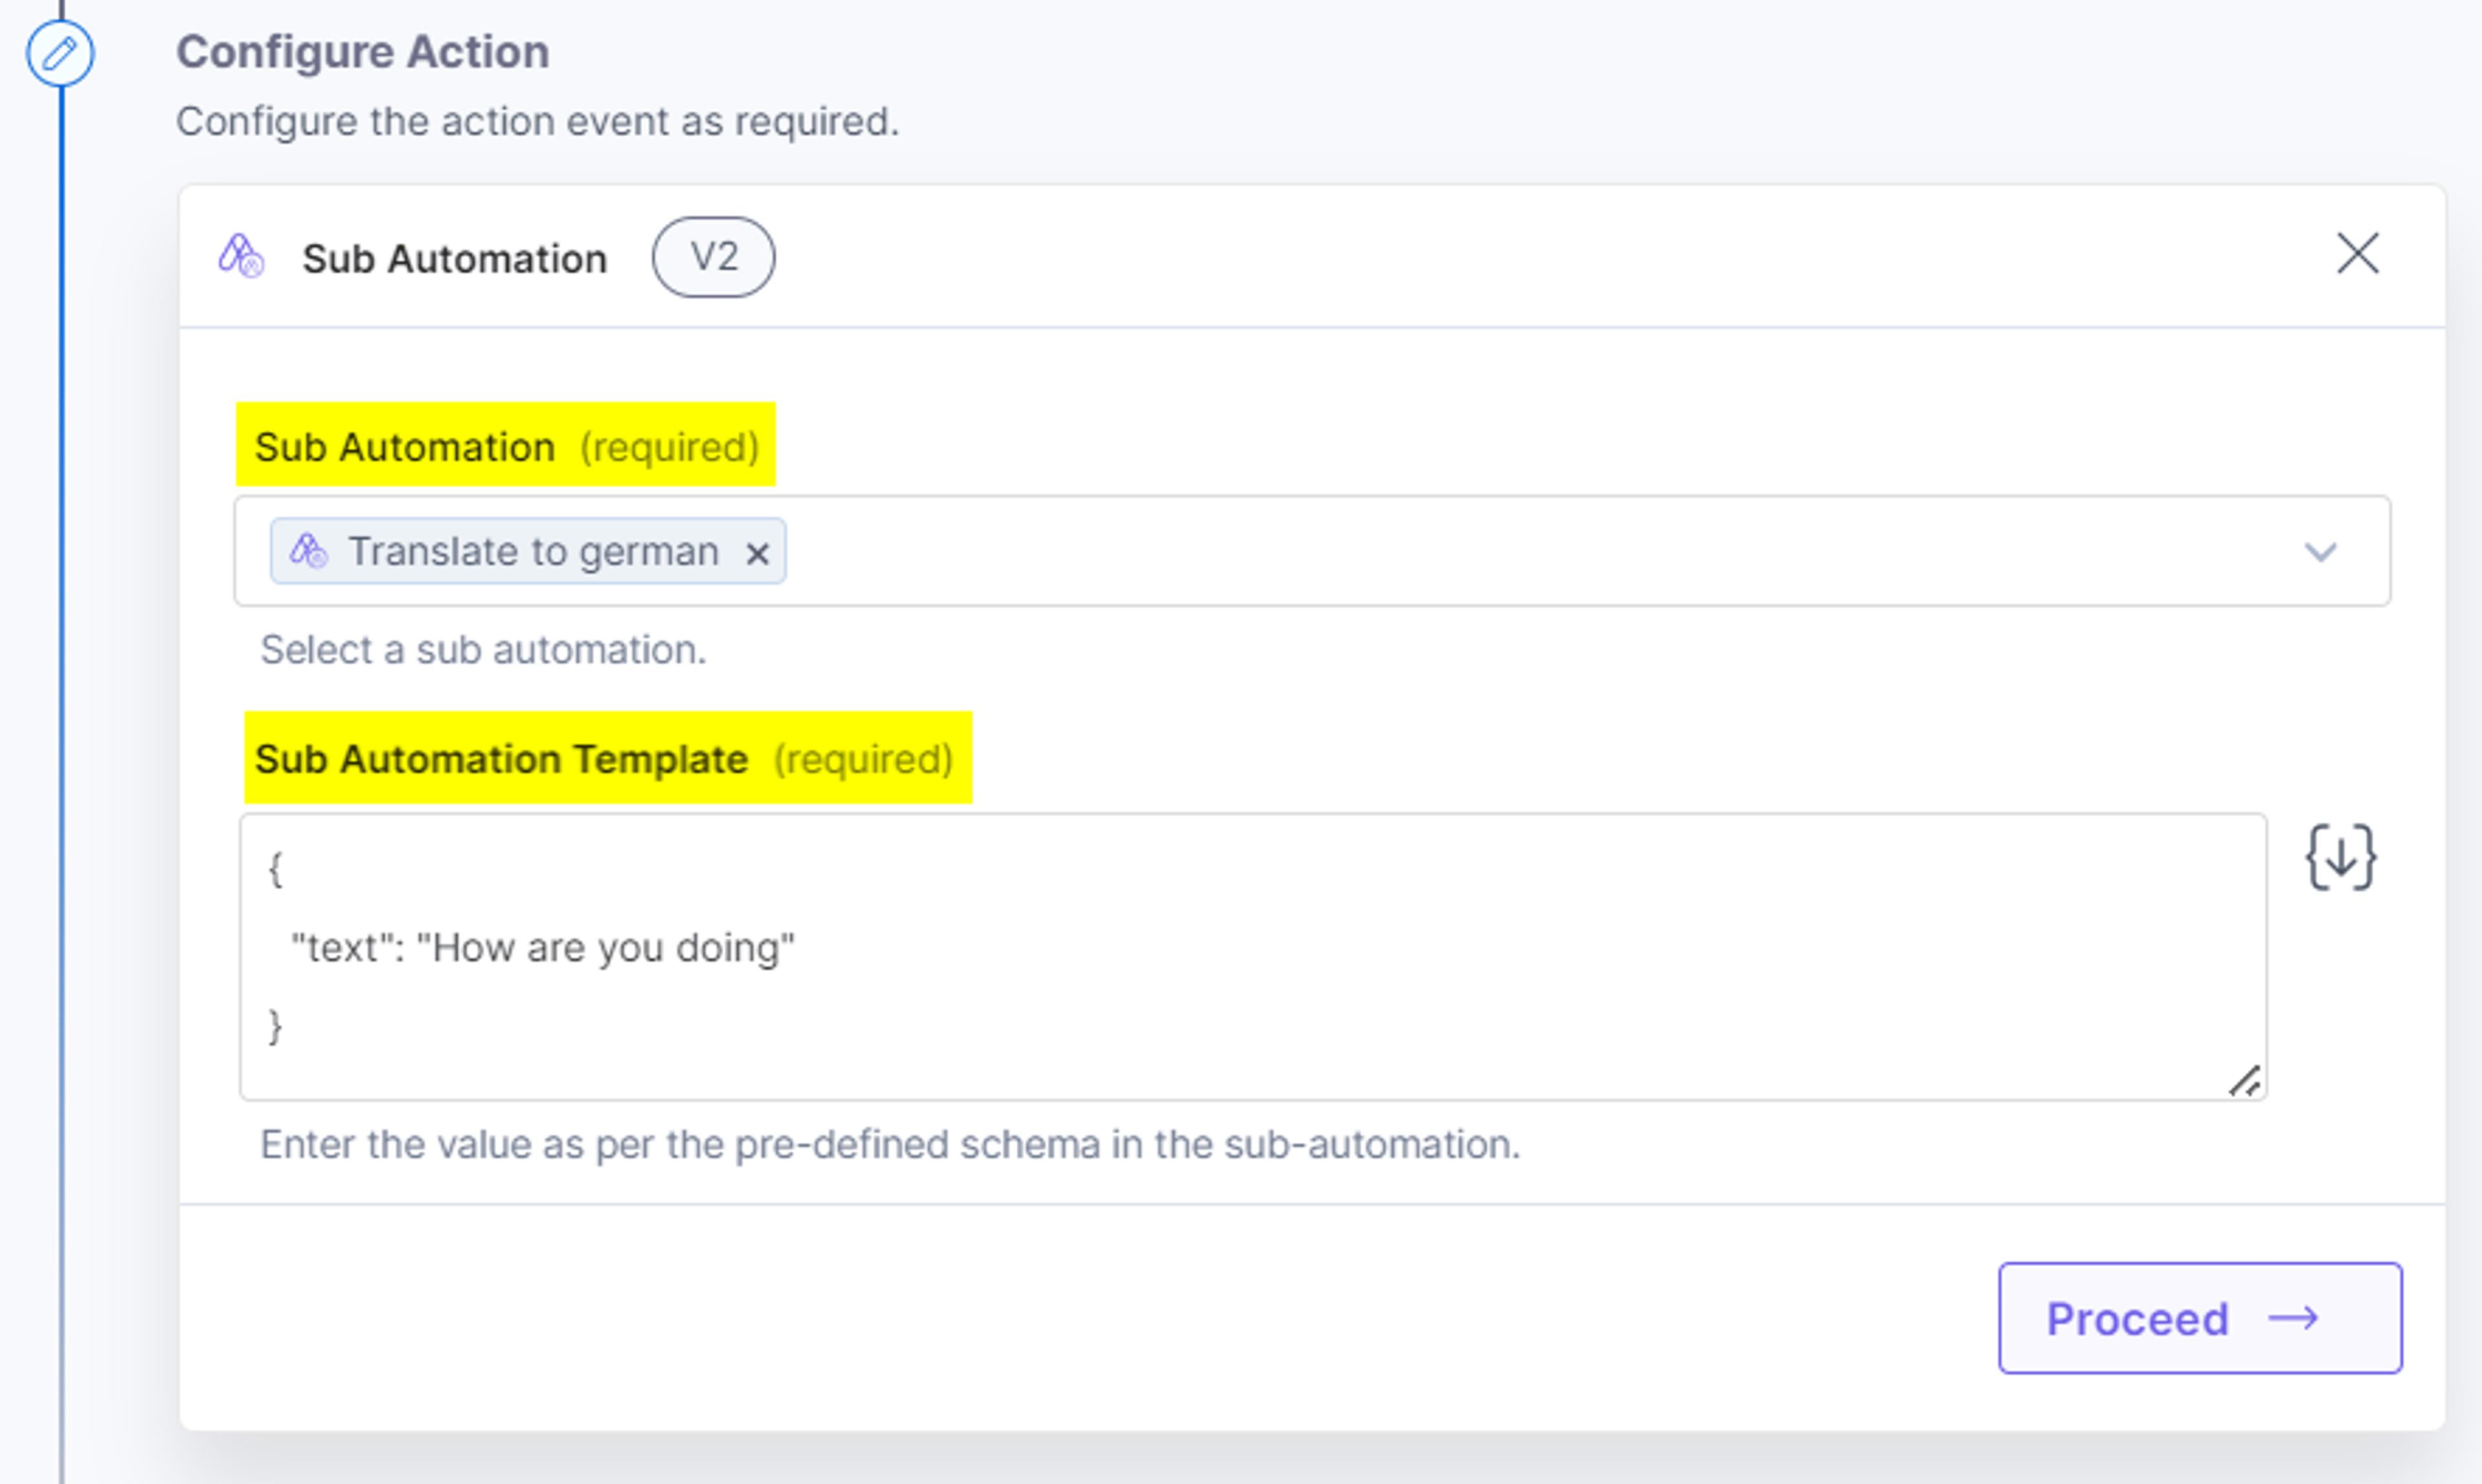Open the Sub Automation dropdown chevron
Screen dimensions: 2482x1484
(x=2320, y=552)
